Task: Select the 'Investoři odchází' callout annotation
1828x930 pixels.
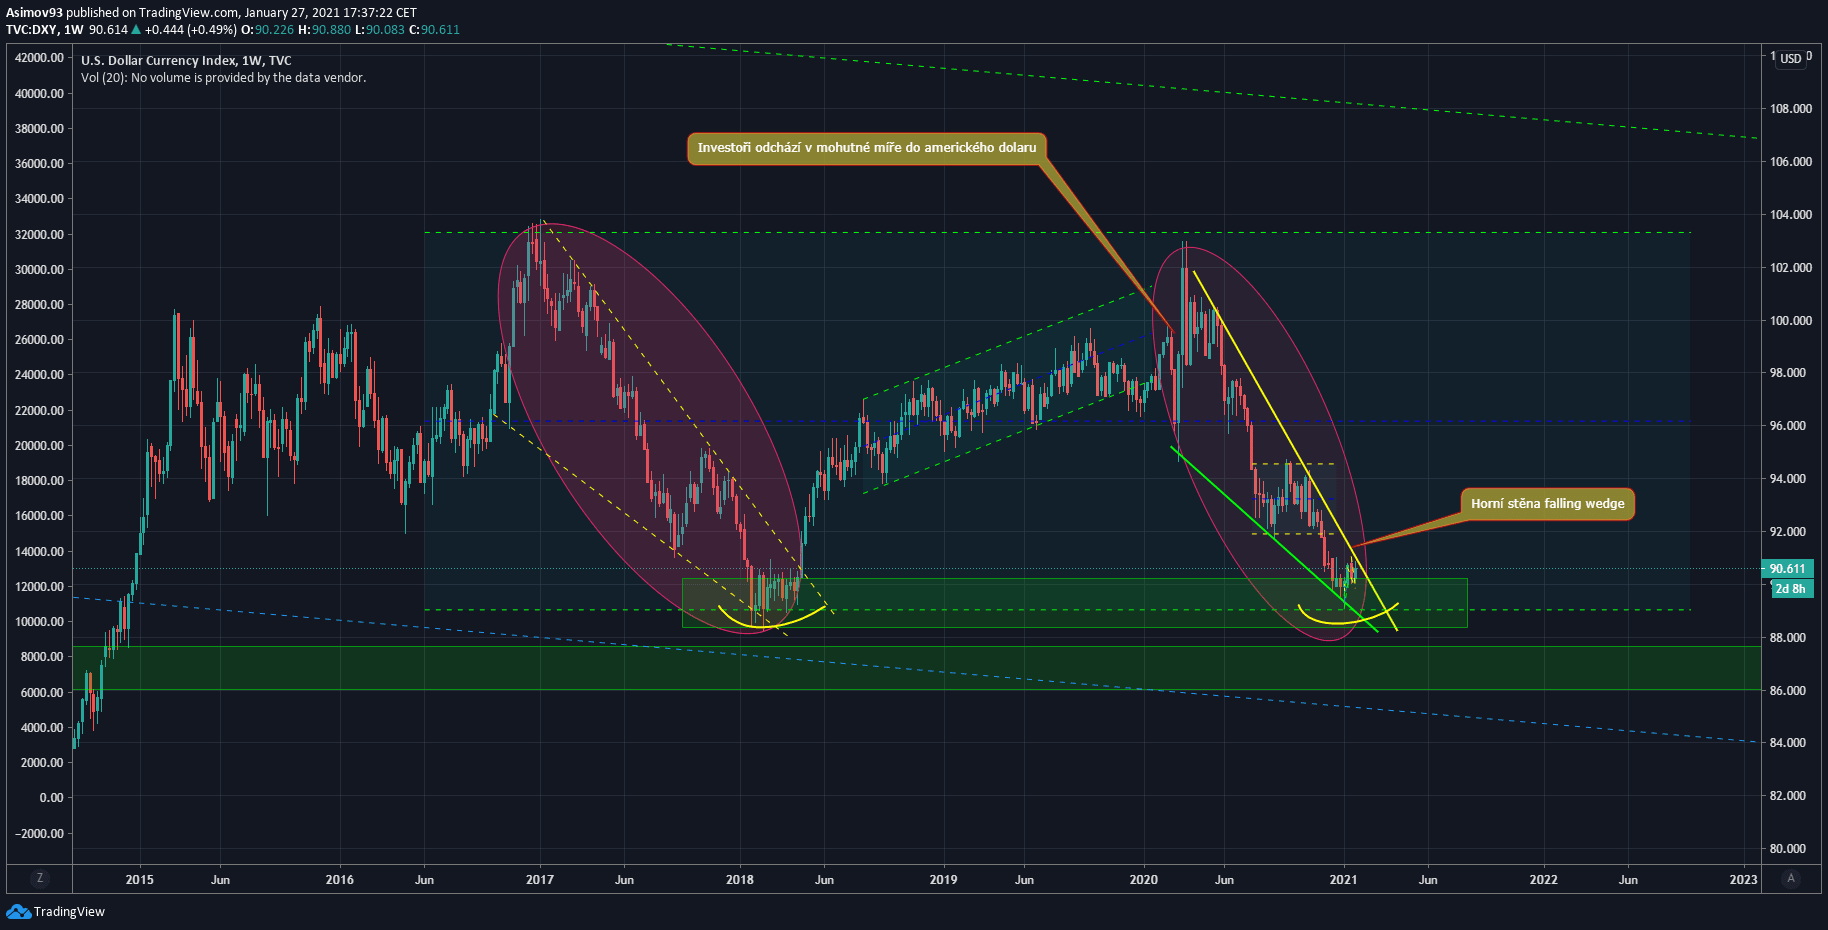Action: 866,148
